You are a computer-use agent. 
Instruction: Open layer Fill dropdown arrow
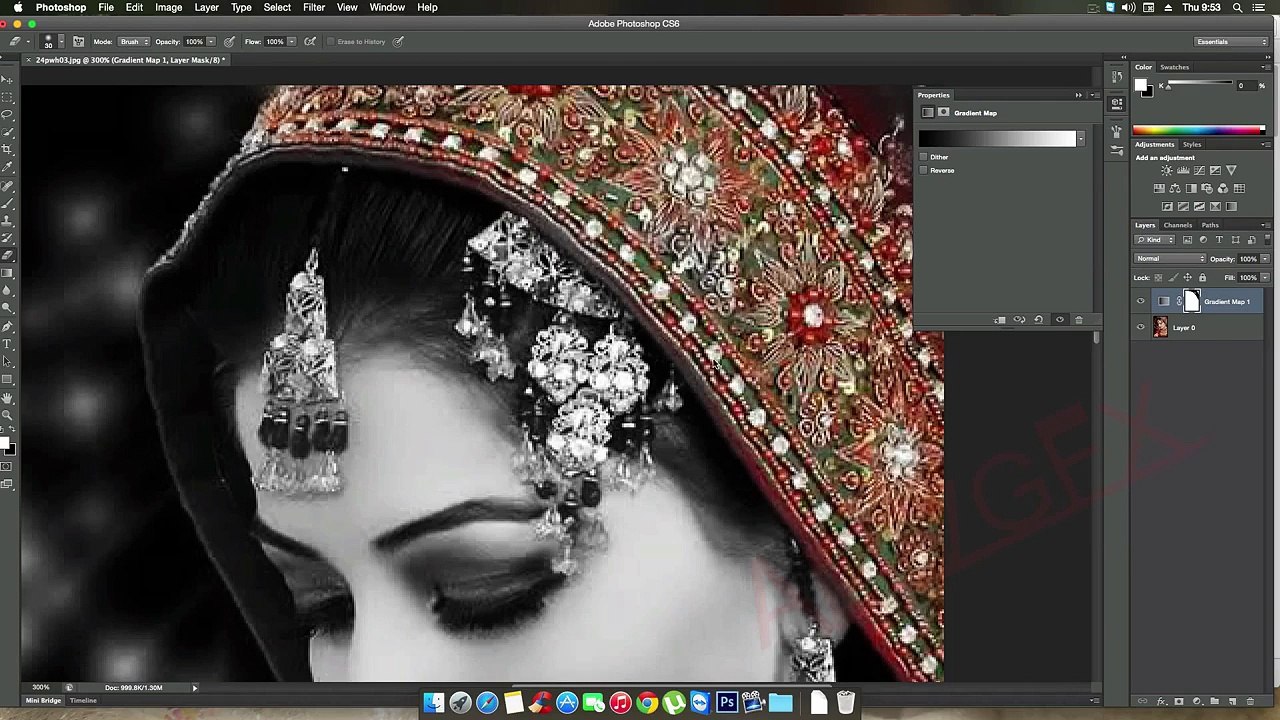click(x=1265, y=277)
